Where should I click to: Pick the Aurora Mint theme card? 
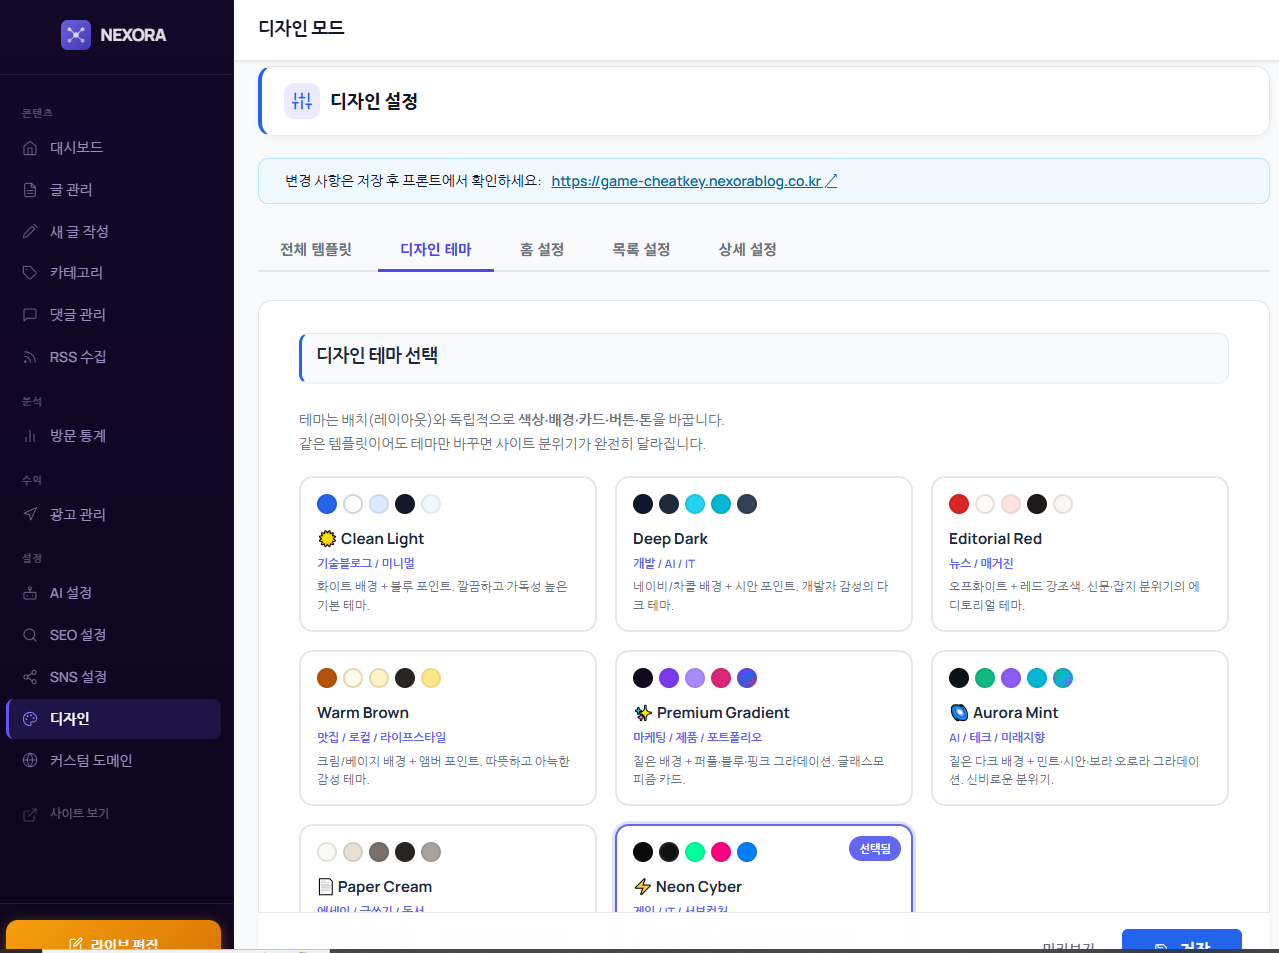1079,727
